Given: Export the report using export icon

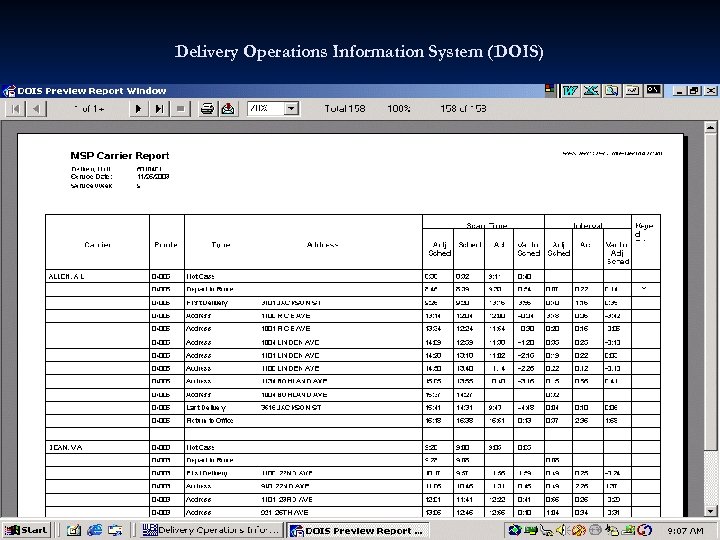Looking at the screenshot, I should [x=228, y=109].
